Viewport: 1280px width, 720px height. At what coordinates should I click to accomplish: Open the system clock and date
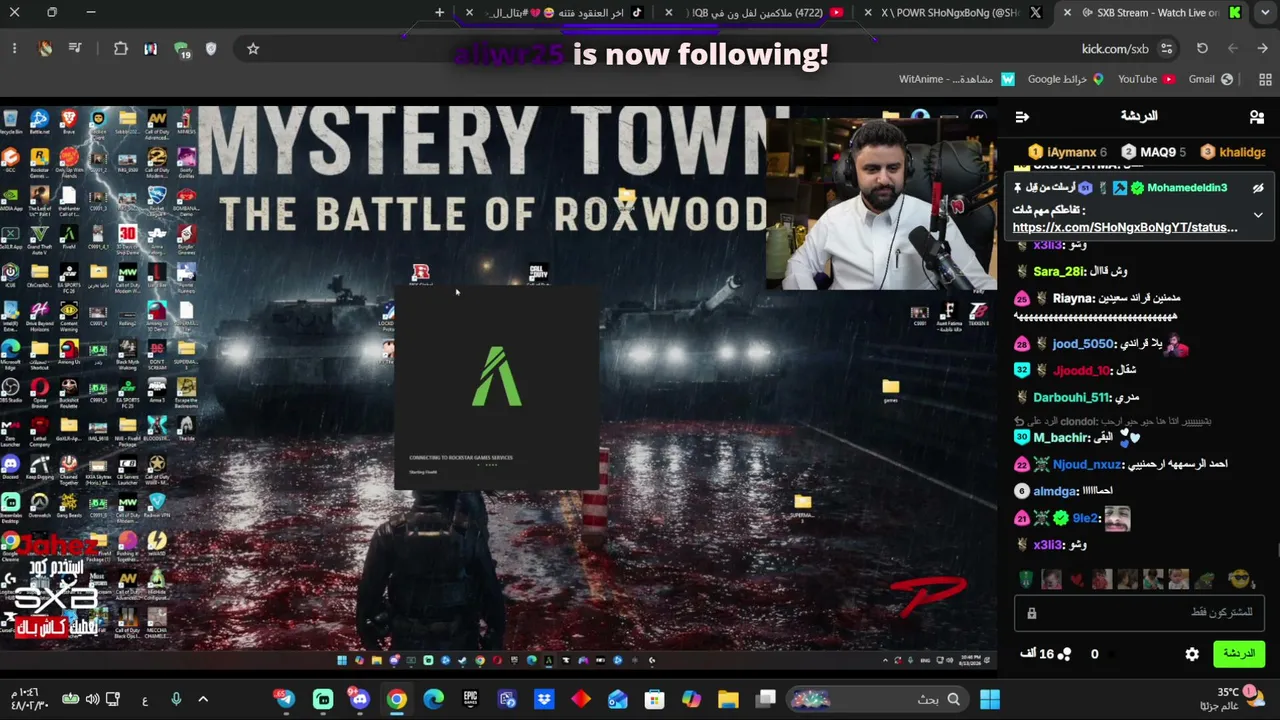pos(30,700)
